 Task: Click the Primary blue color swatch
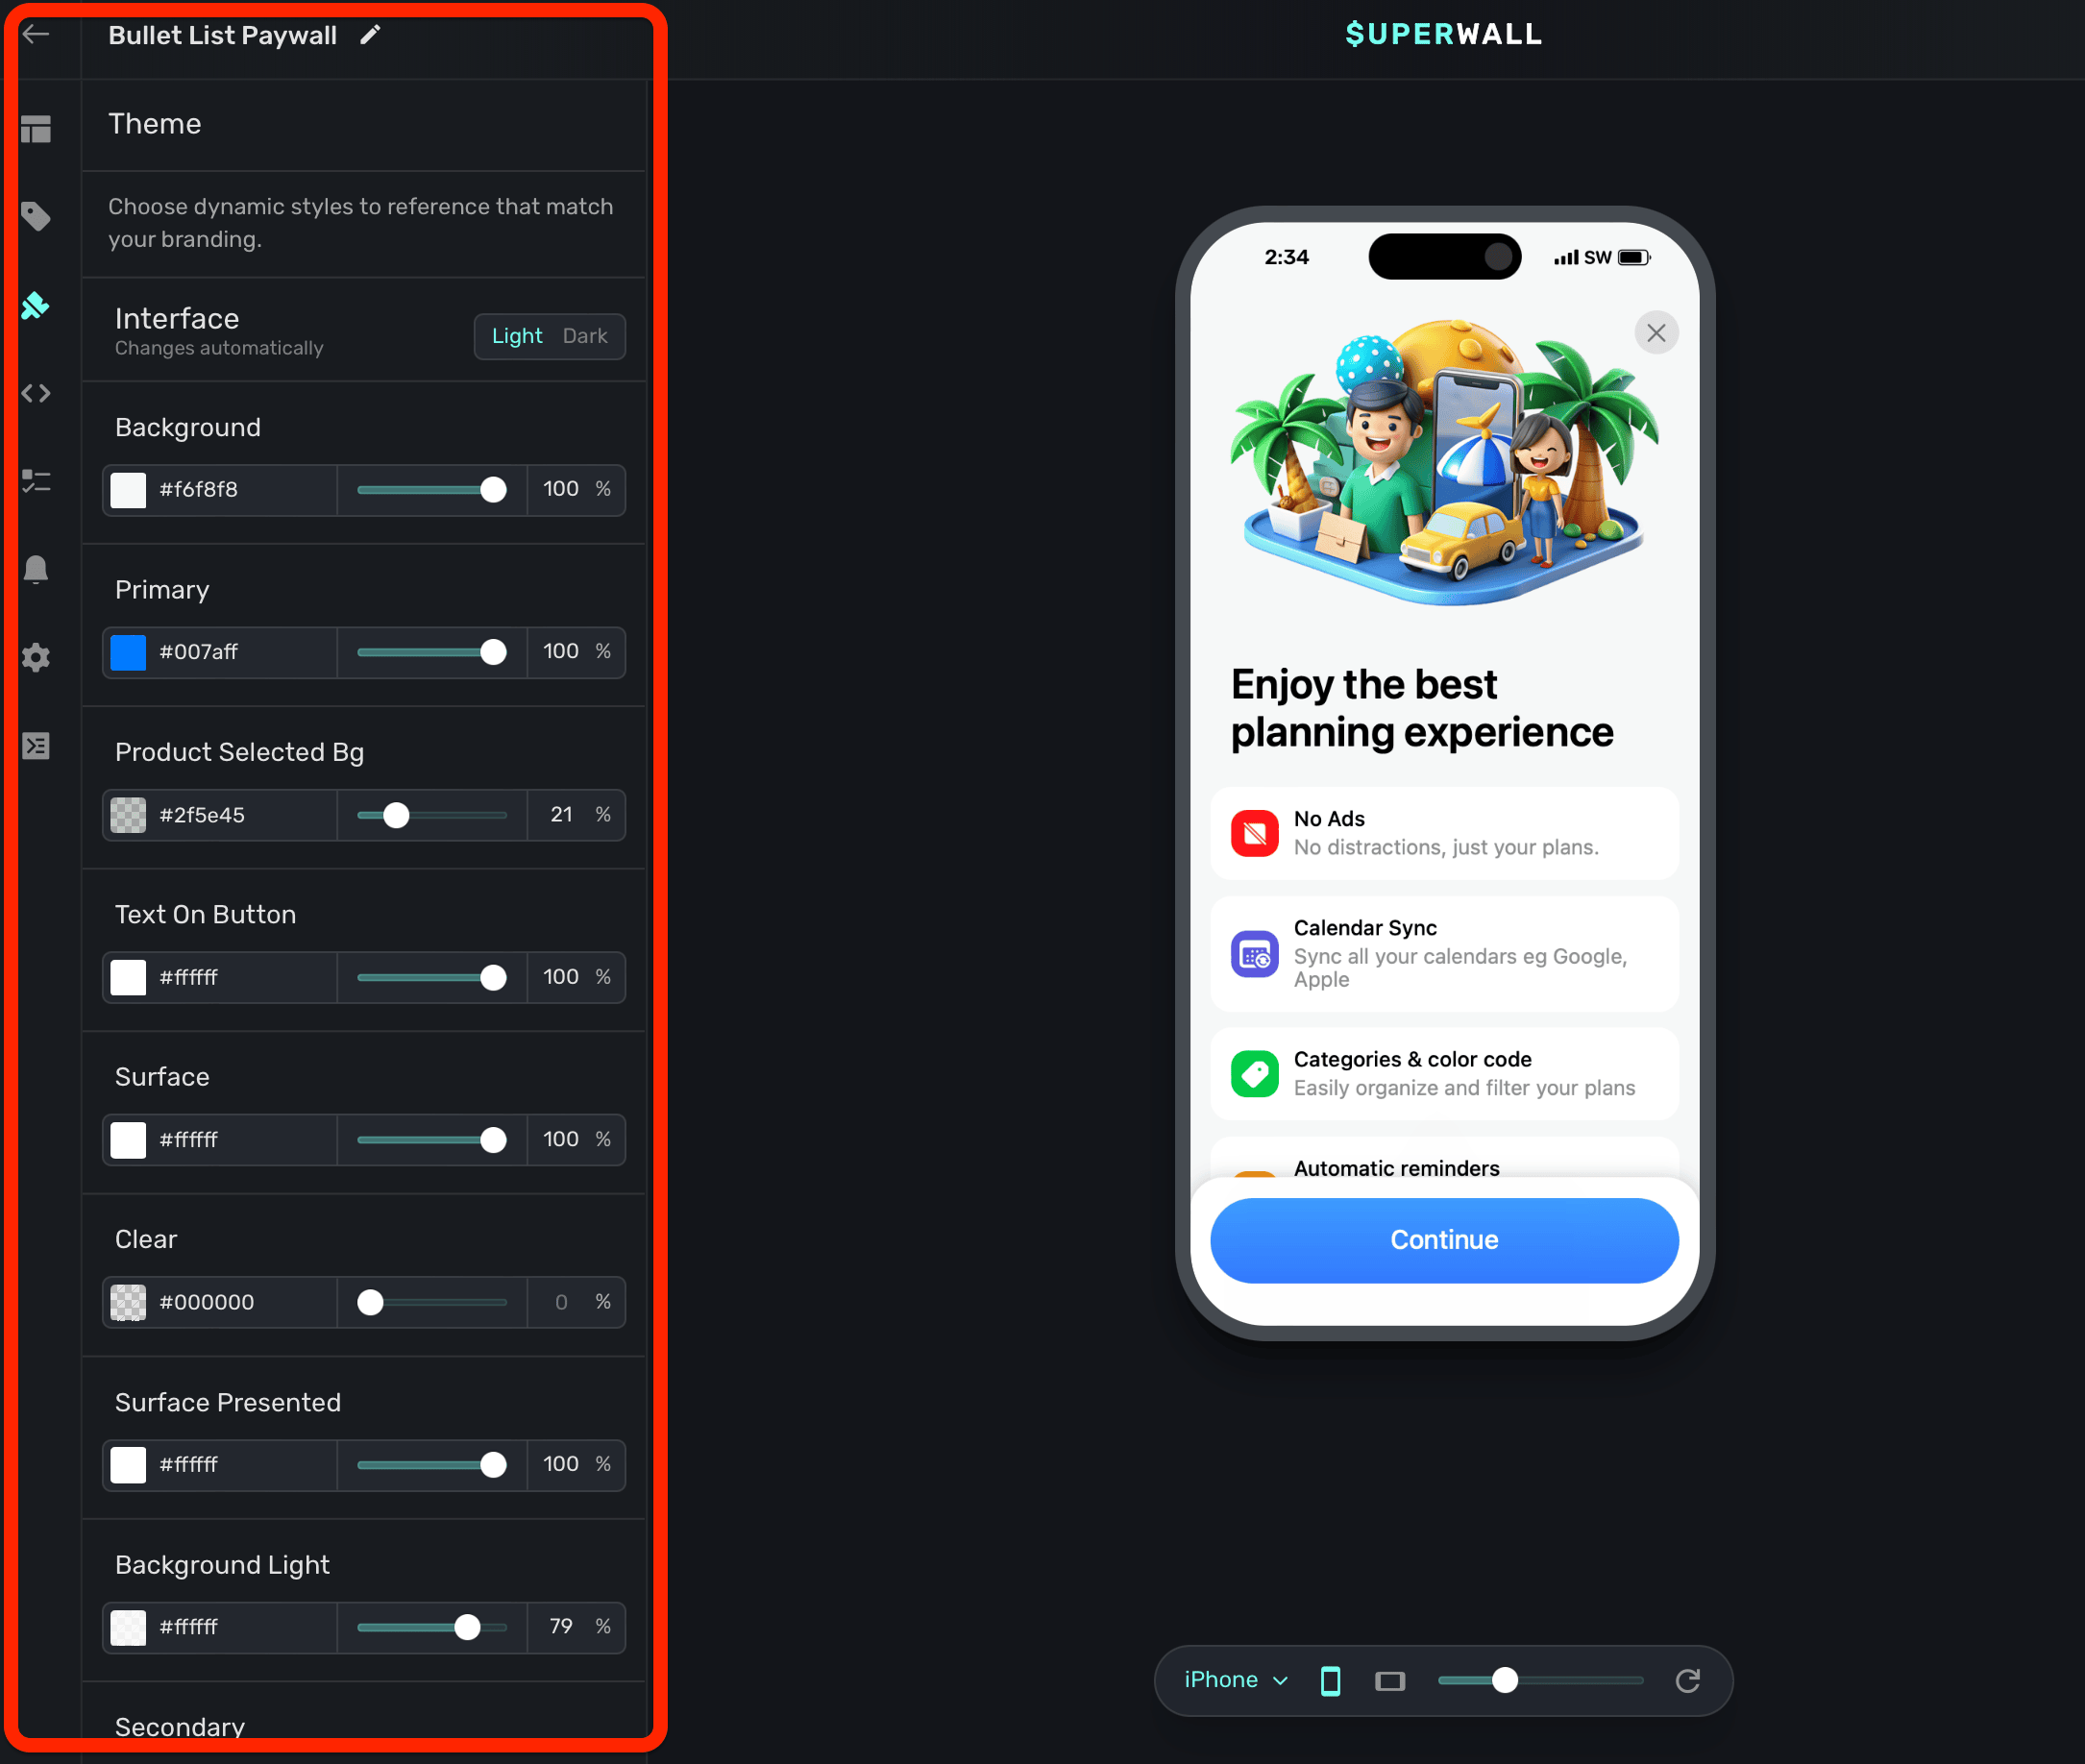(128, 652)
